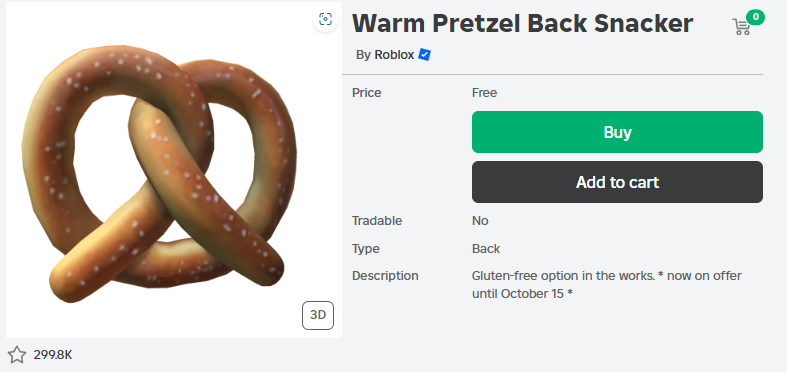The image size is (787, 372).
Task: Click the Back type value
Action: click(486, 249)
